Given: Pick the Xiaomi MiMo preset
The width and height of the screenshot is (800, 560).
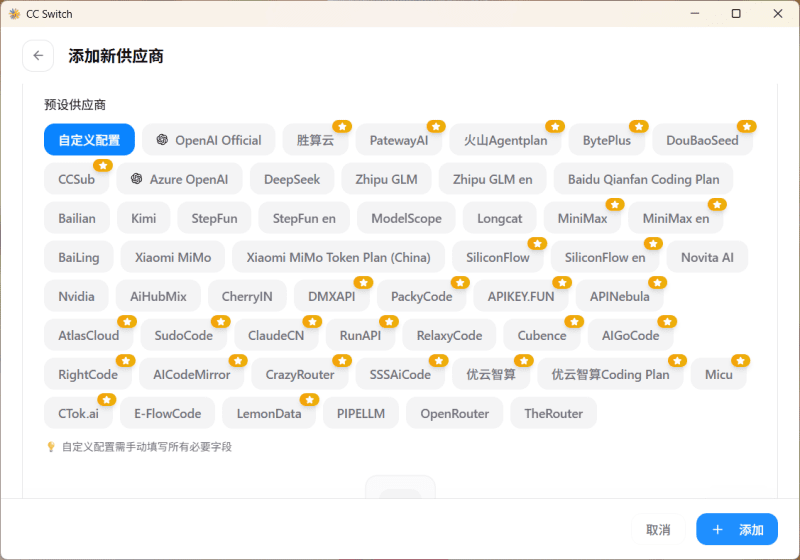Looking at the screenshot, I should pos(173,257).
